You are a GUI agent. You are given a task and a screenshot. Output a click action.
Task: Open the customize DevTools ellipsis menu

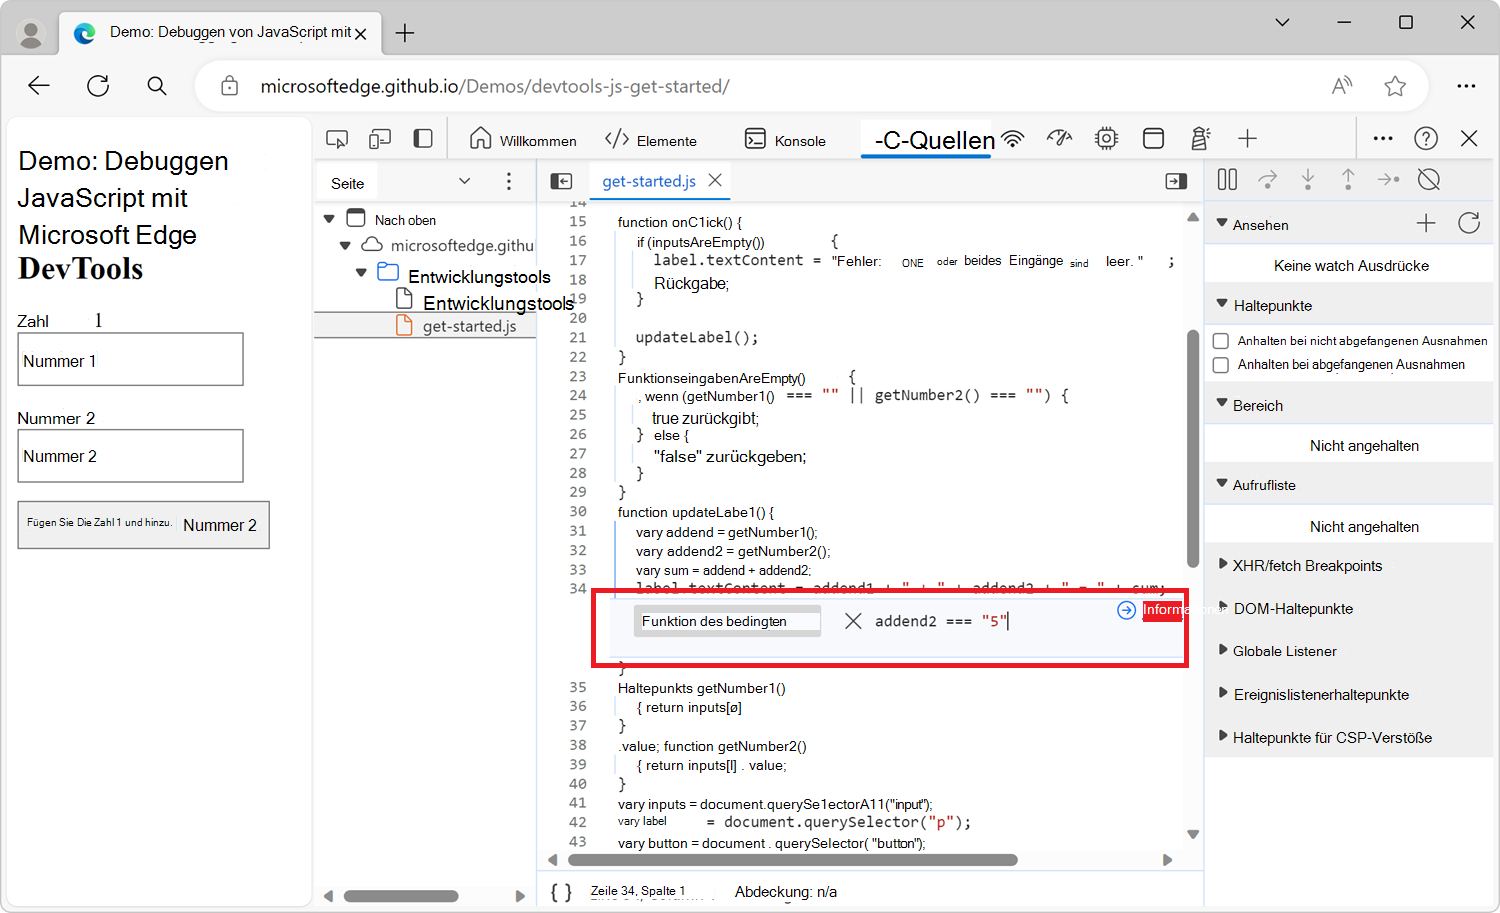point(1383,138)
